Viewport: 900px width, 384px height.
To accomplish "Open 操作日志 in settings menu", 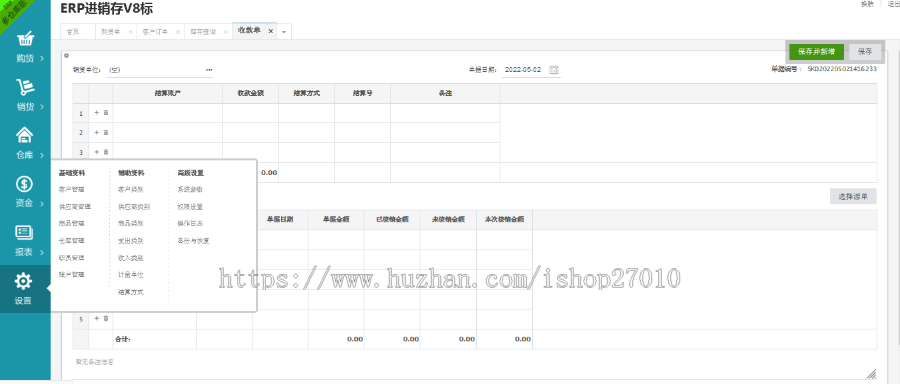I will 190,223.
